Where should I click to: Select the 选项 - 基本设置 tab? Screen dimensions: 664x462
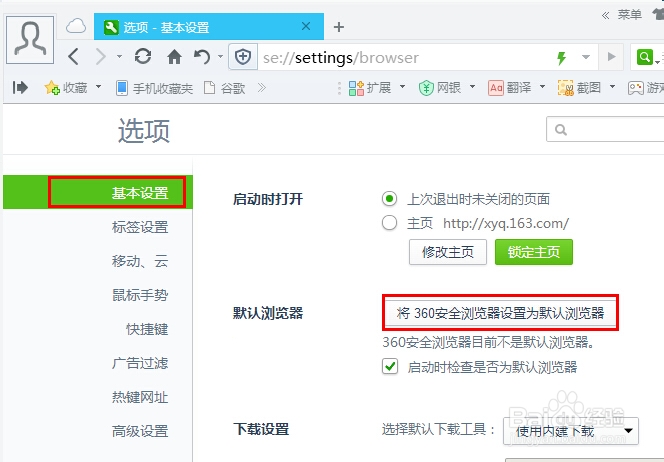(x=209, y=27)
